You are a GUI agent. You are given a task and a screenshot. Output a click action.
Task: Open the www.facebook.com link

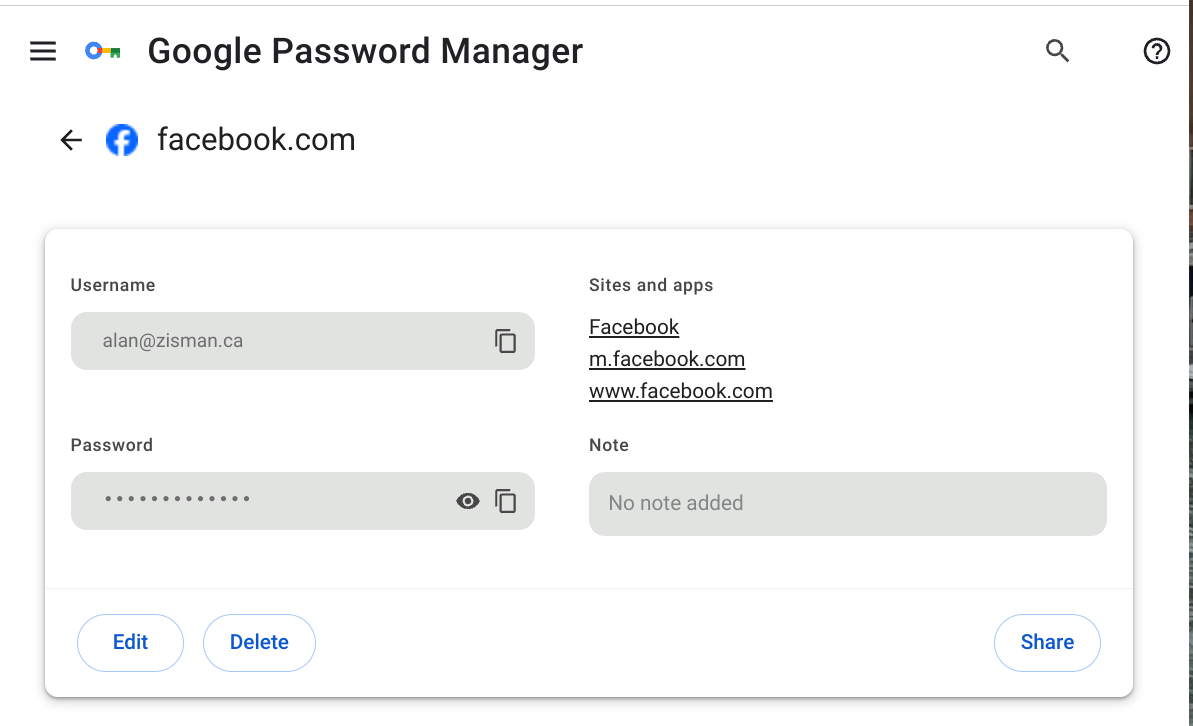click(680, 391)
